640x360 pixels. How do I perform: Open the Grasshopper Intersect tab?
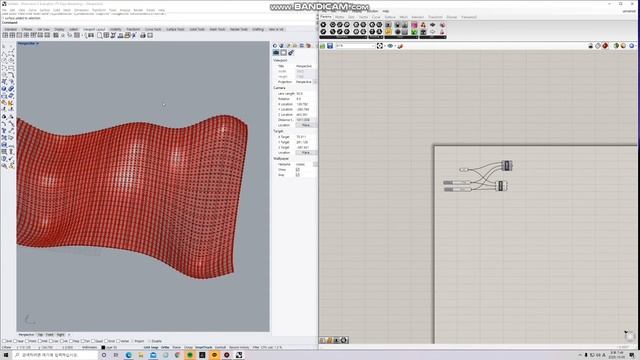pyautogui.click(x=417, y=17)
